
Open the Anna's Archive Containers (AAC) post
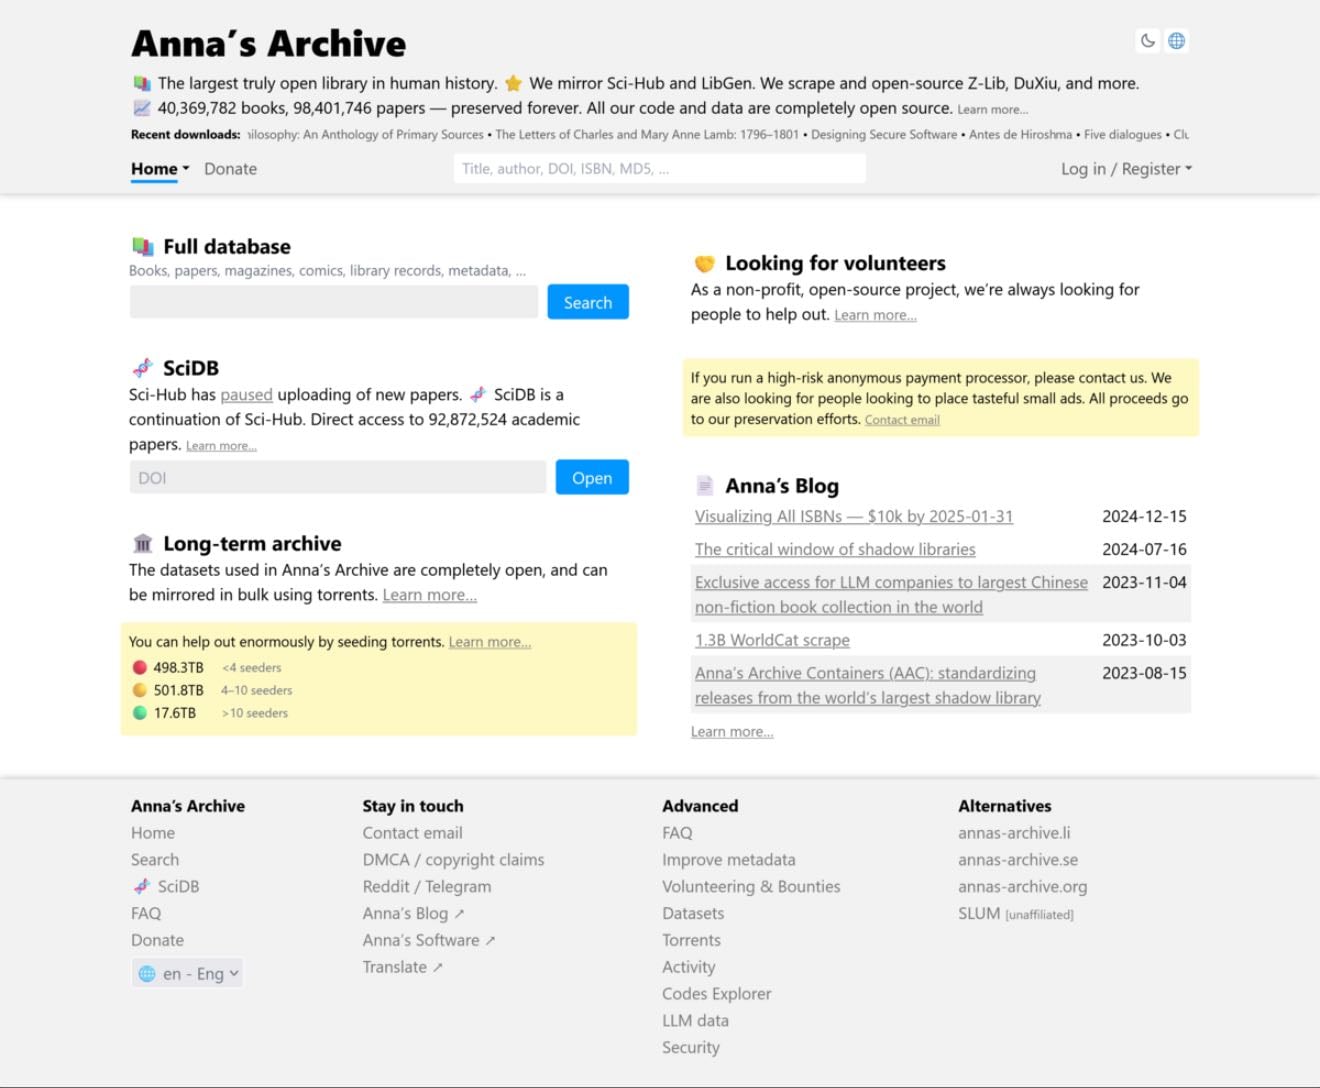point(868,686)
